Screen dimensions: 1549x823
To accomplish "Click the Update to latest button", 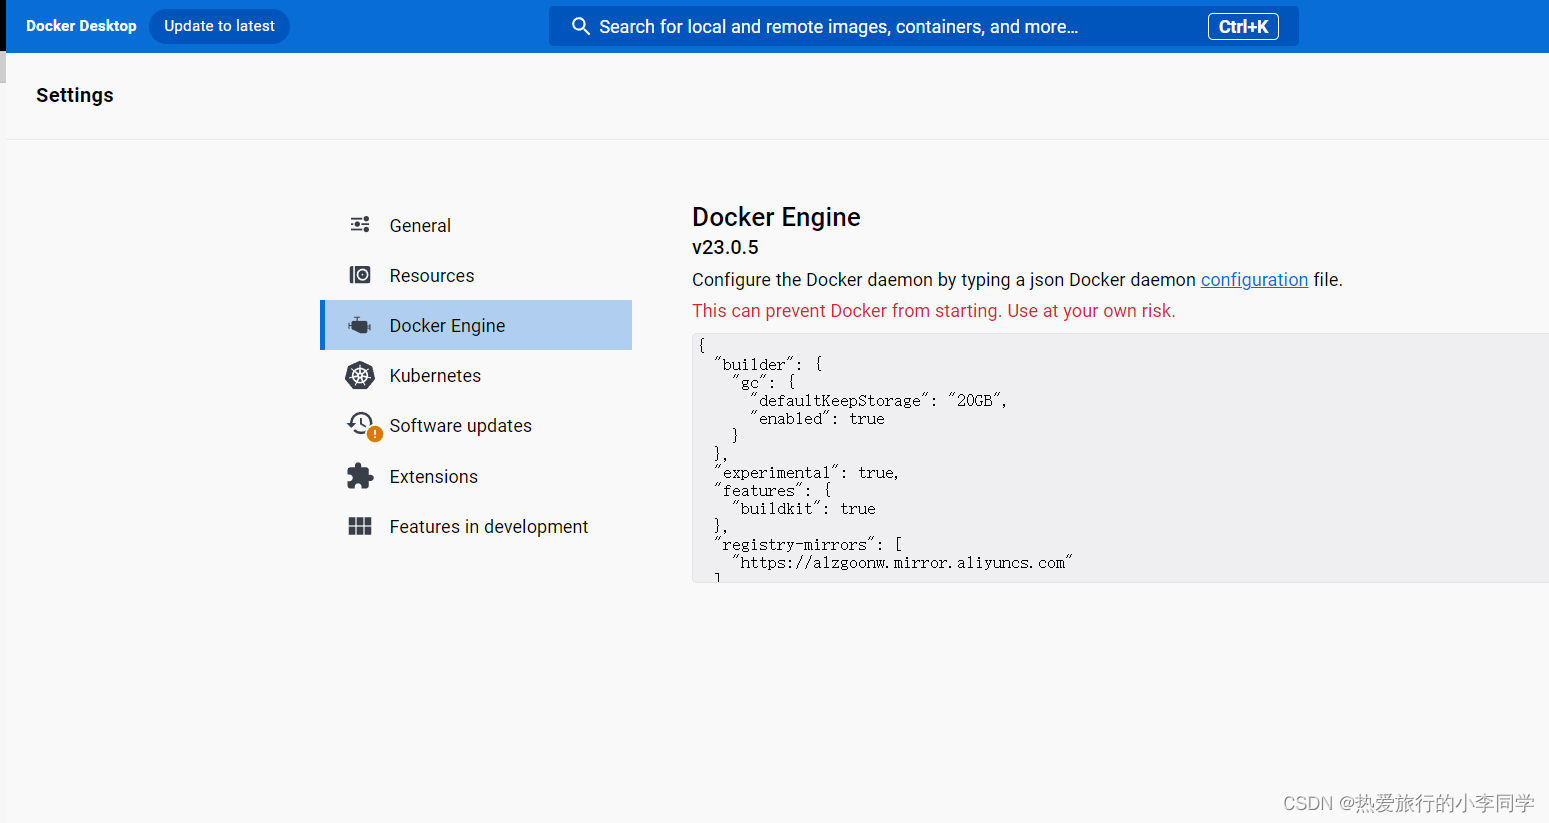I will pyautogui.click(x=219, y=26).
